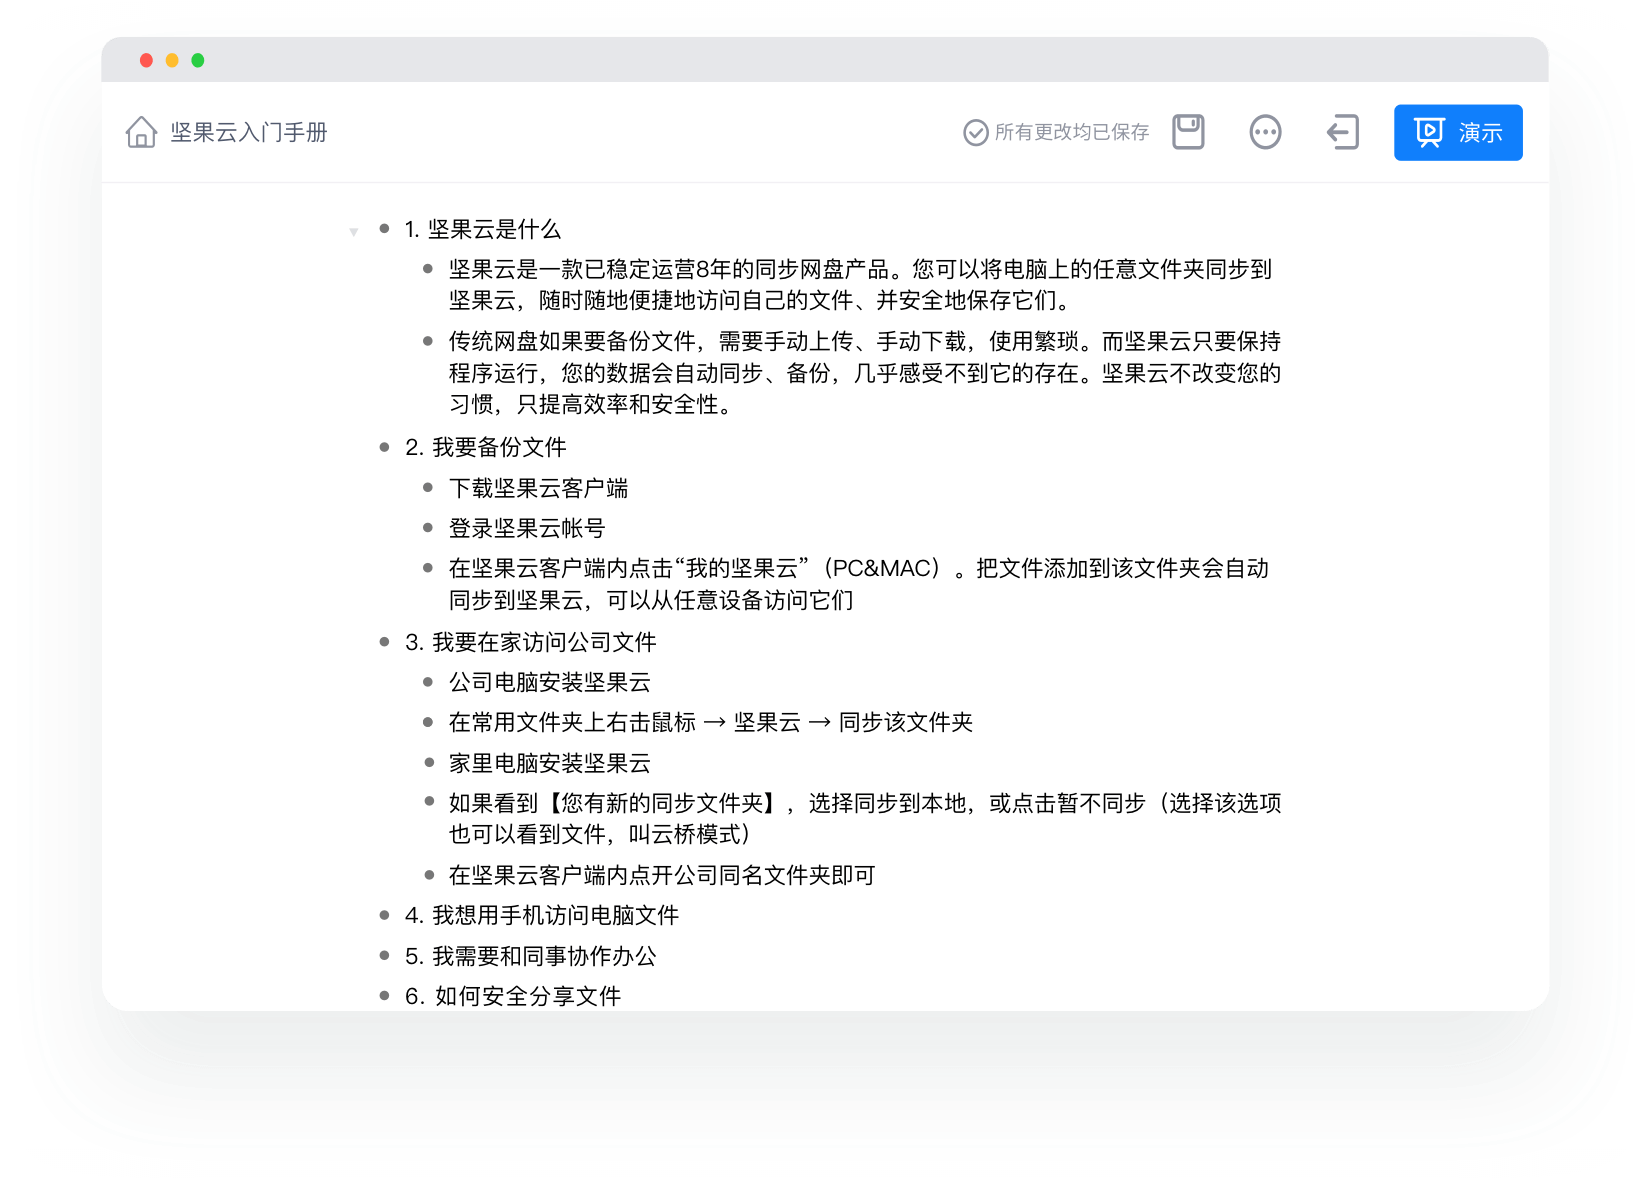Image resolution: width=1652 pixels, height=1178 pixels.
Task: Click the exit arrow icon
Action: (x=1342, y=132)
